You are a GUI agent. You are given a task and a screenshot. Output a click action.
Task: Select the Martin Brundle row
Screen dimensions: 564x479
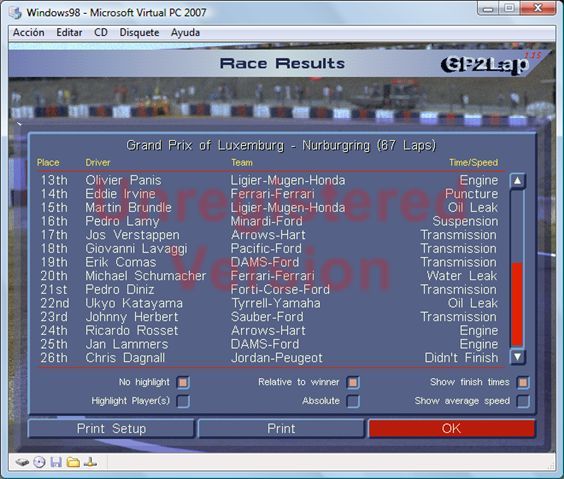coord(269,207)
